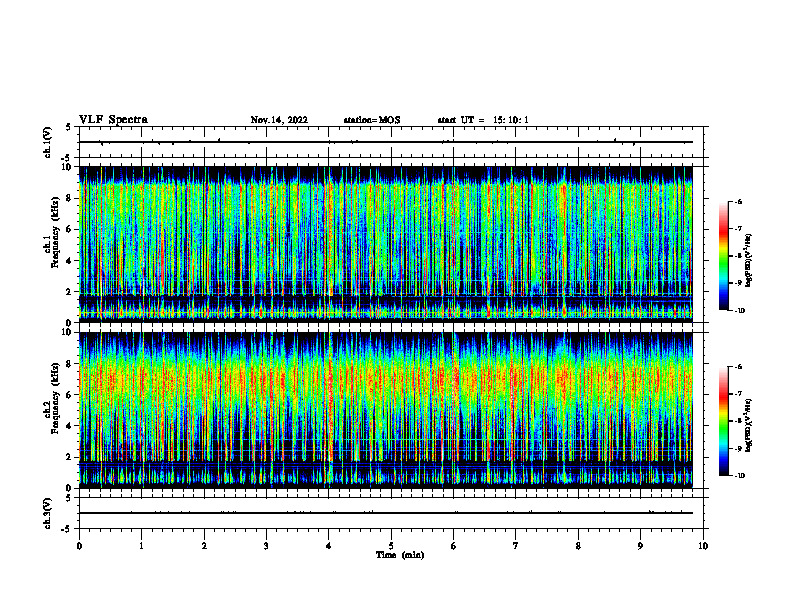Click the ch.1(V) axis label
Image resolution: width=792 pixels, height=612 pixels.
(x=48, y=142)
